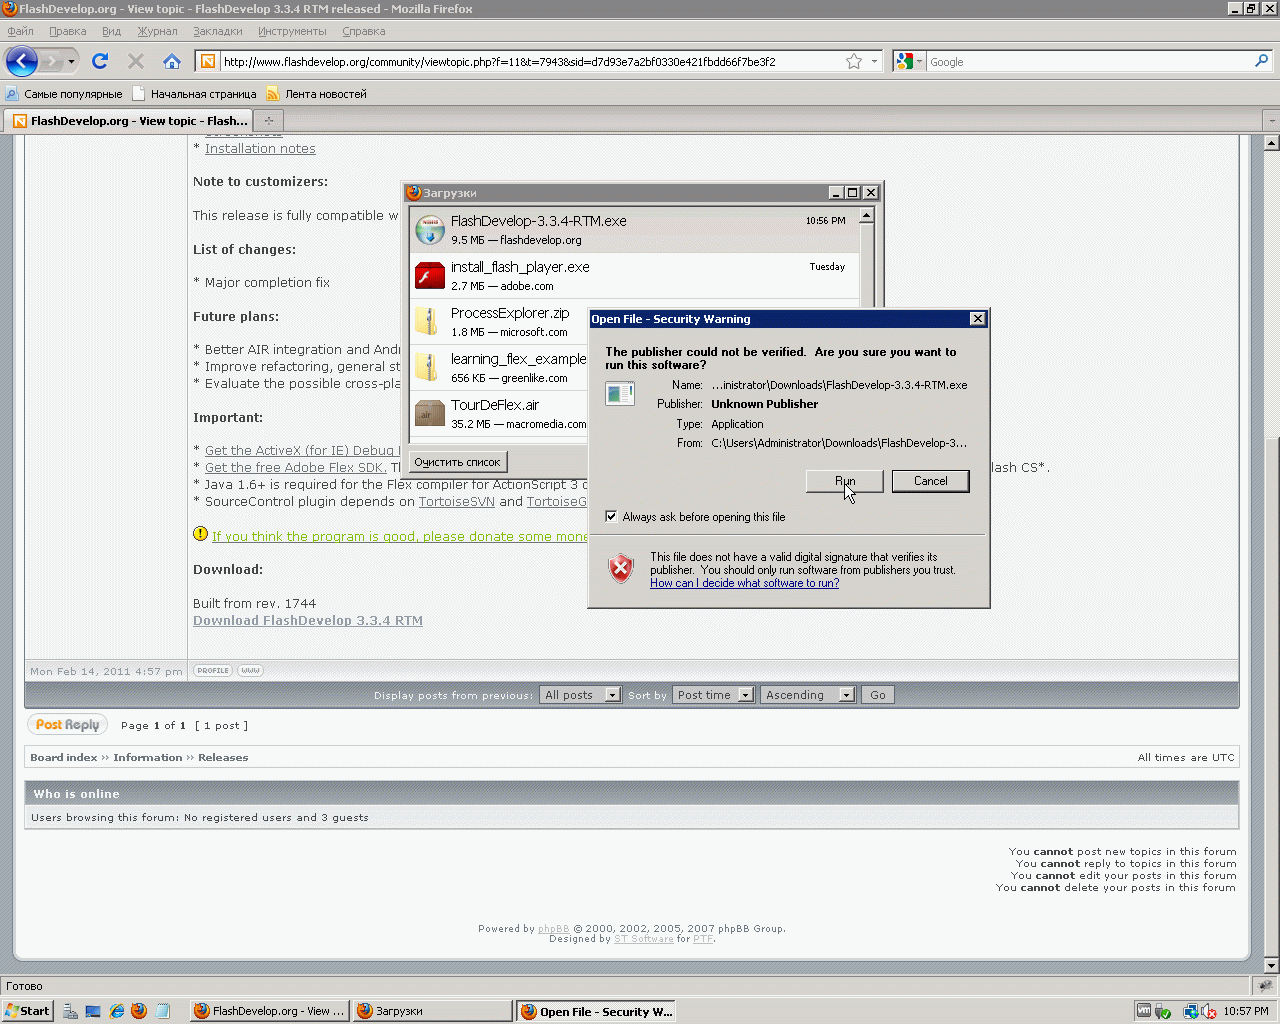
Task: Click the stop loading X icon
Action: (x=136, y=61)
